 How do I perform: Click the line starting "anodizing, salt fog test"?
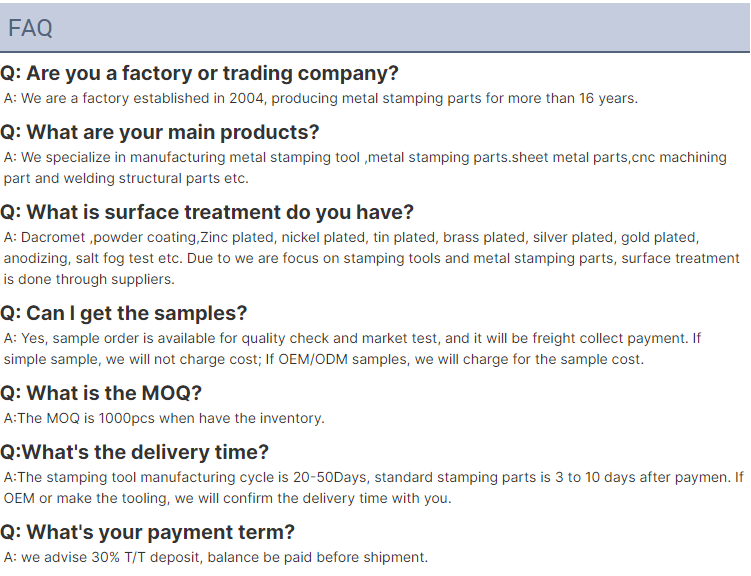(x=371, y=258)
